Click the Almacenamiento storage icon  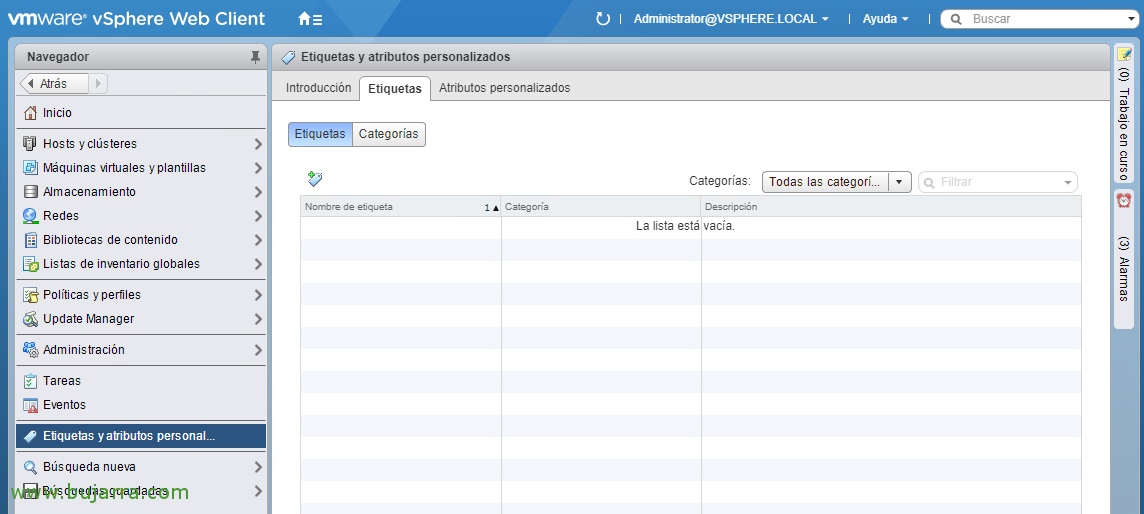click(x=30, y=192)
